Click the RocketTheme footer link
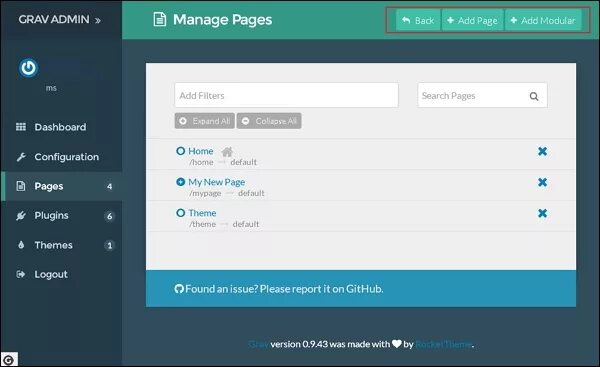This screenshot has width=600, height=367. point(443,344)
